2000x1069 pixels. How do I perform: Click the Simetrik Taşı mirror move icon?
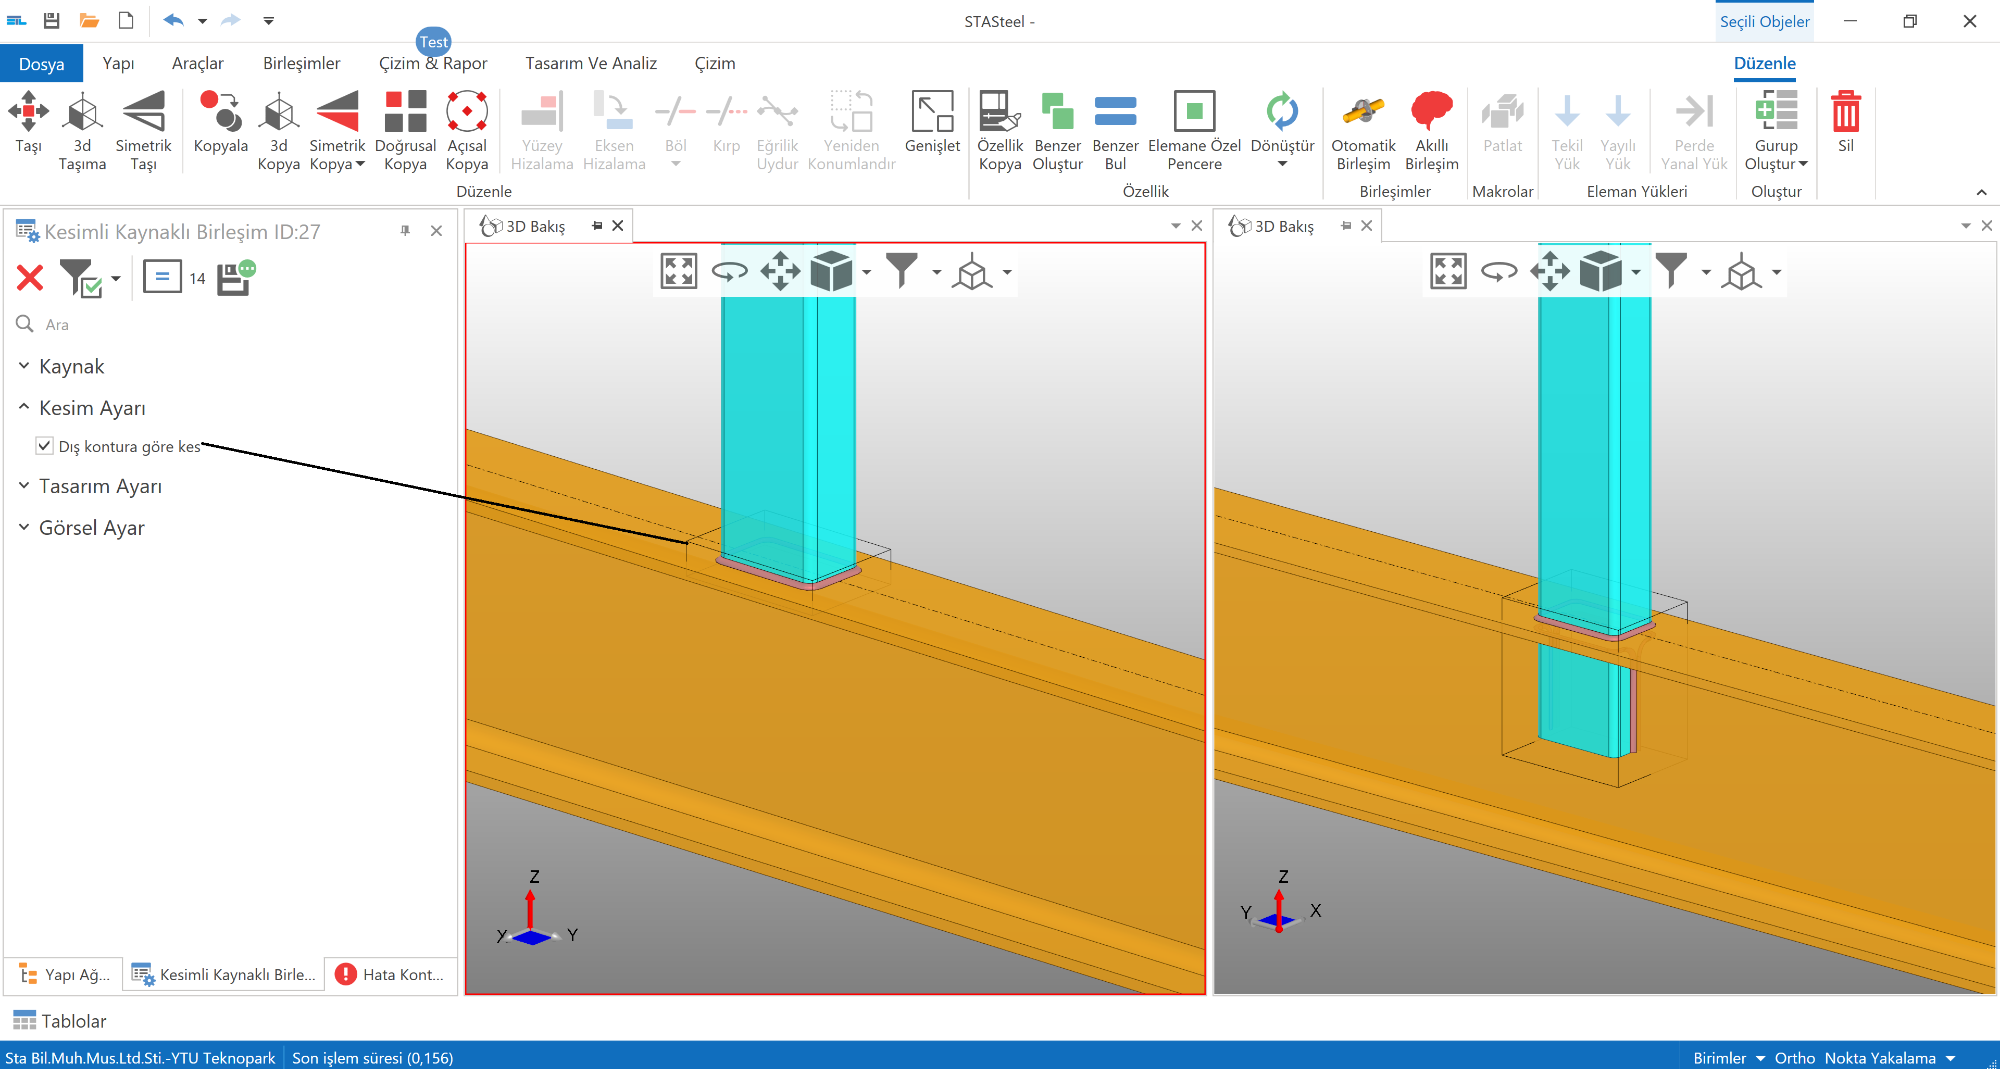coord(143,112)
